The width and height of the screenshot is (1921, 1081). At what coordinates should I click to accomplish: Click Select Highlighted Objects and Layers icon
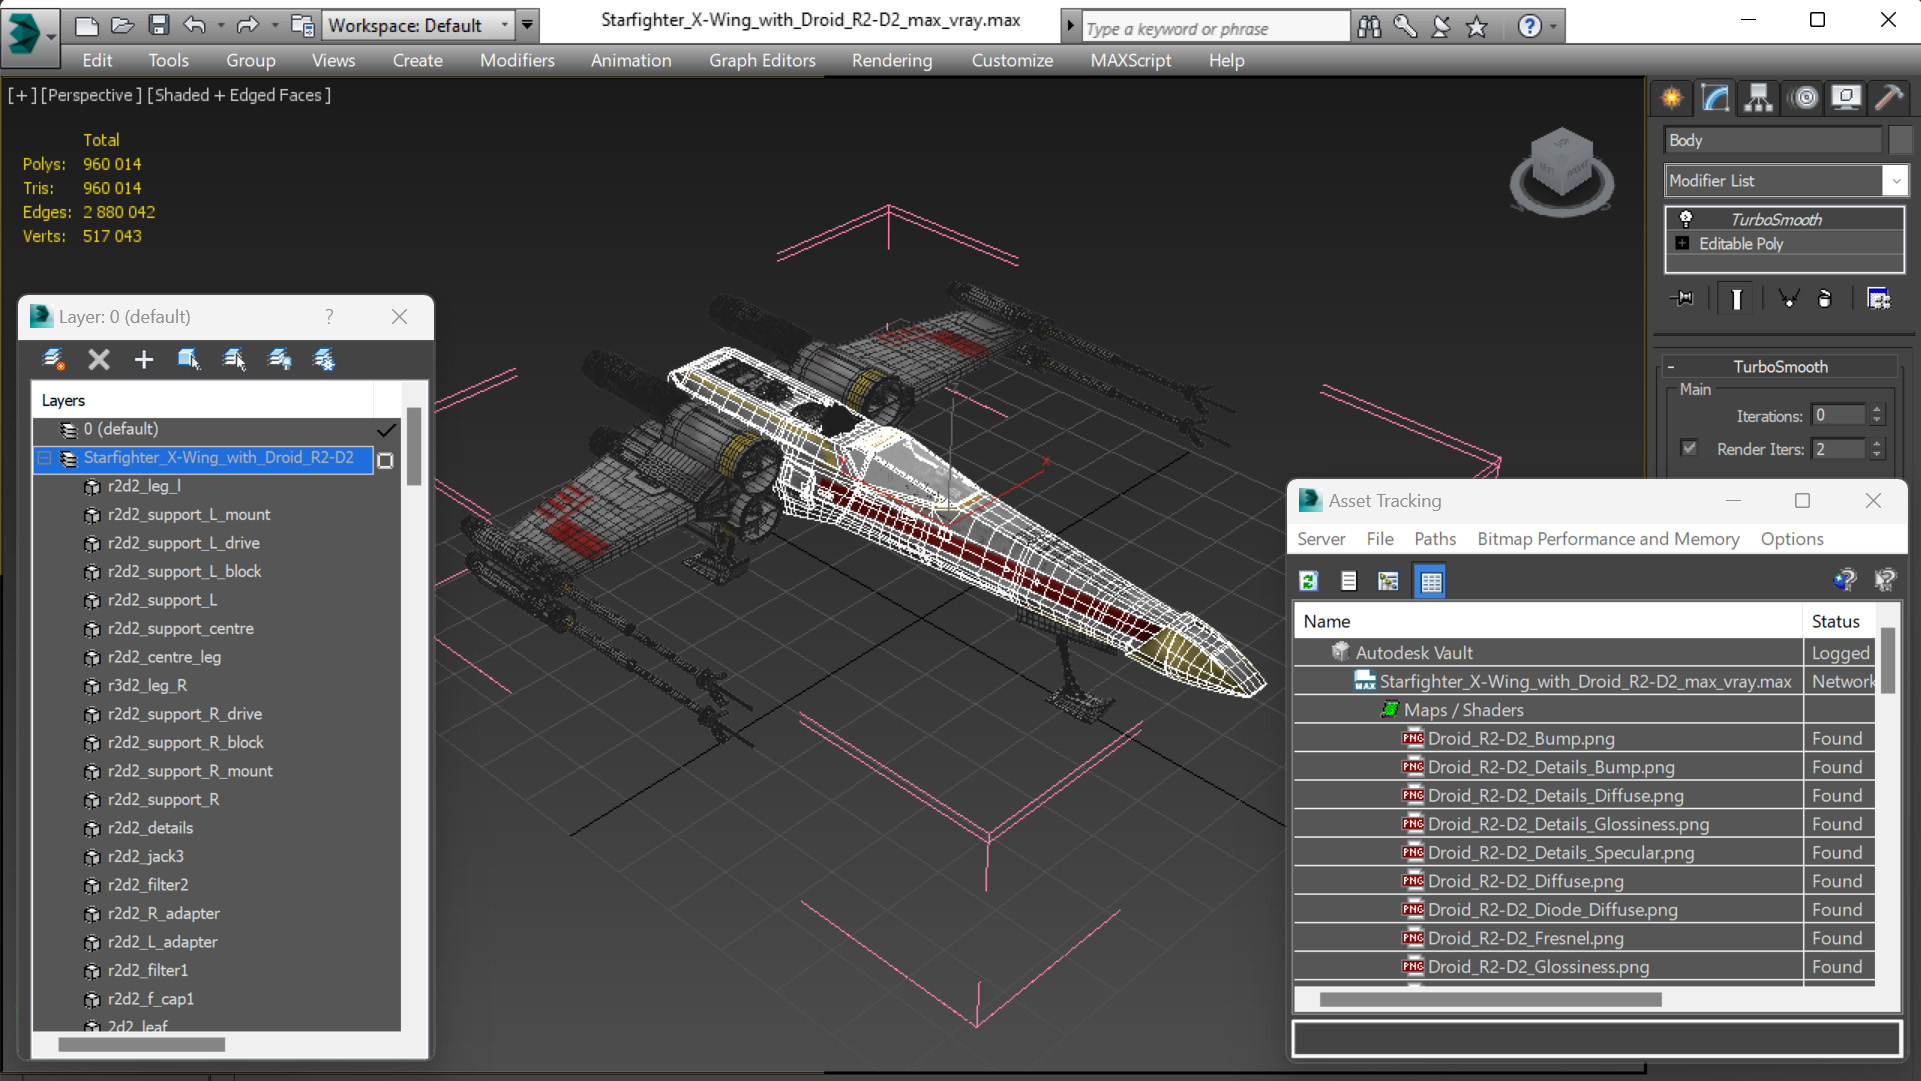coord(188,359)
